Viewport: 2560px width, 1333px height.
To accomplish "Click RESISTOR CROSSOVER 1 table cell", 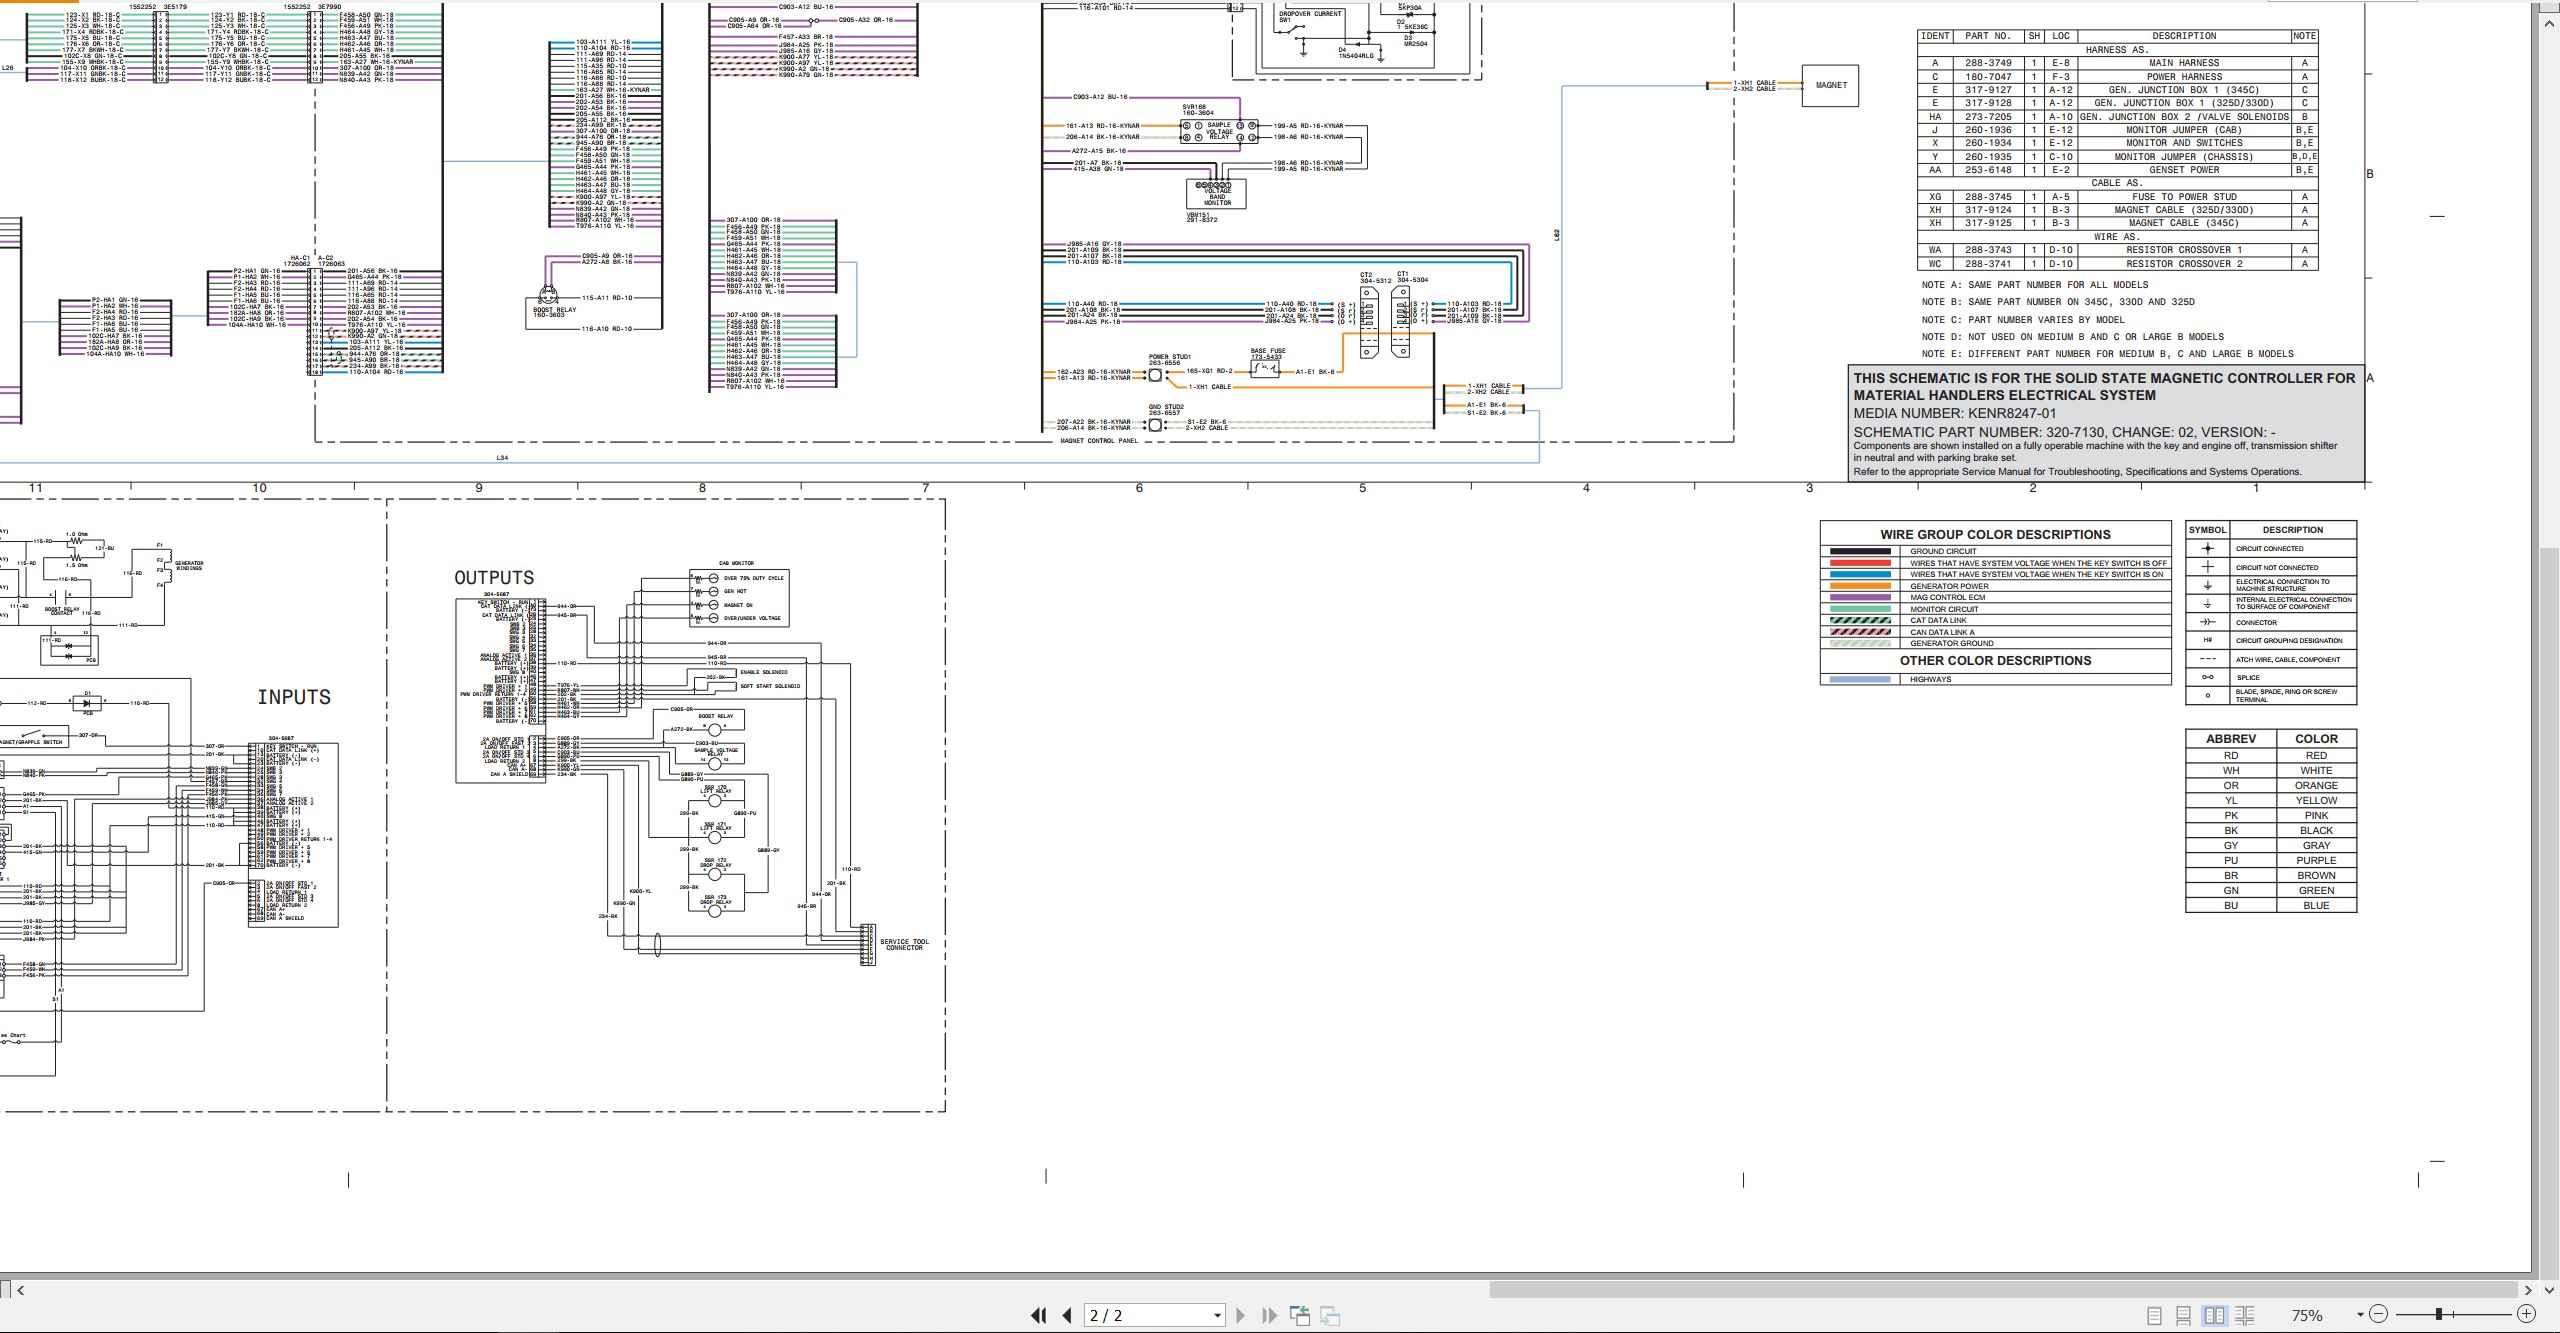I will [2185, 250].
